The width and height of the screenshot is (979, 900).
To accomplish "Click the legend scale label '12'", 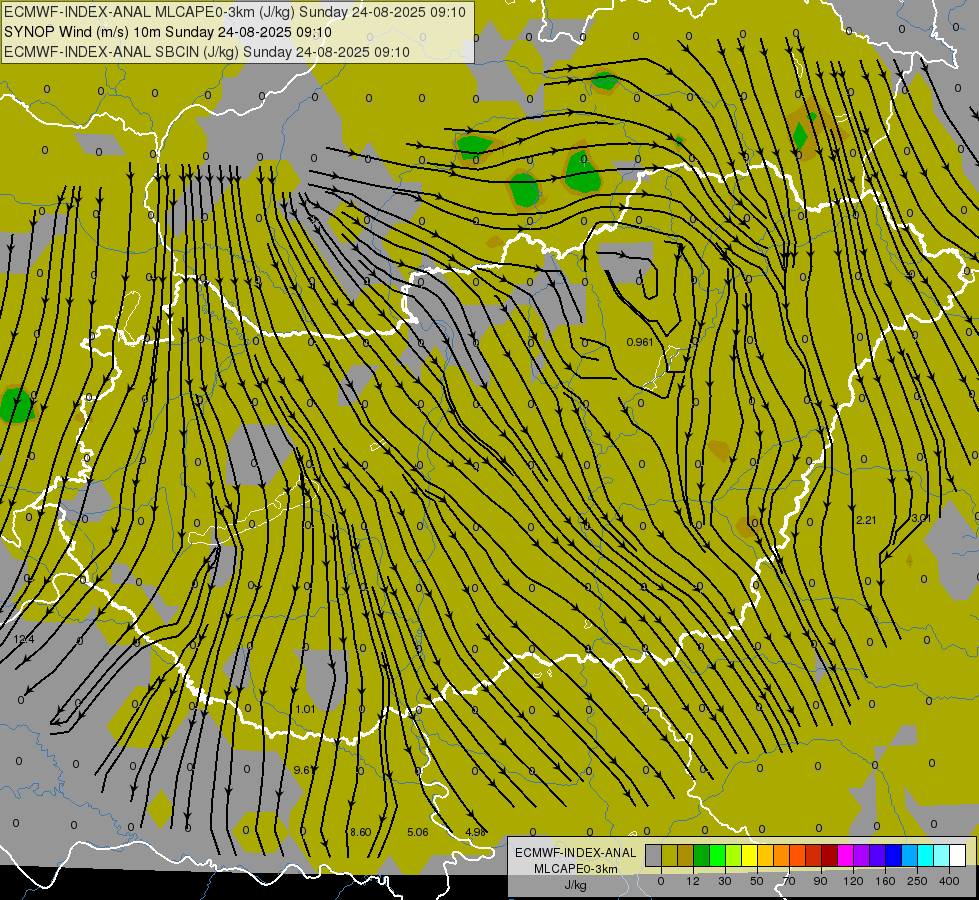I will point(693,881).
